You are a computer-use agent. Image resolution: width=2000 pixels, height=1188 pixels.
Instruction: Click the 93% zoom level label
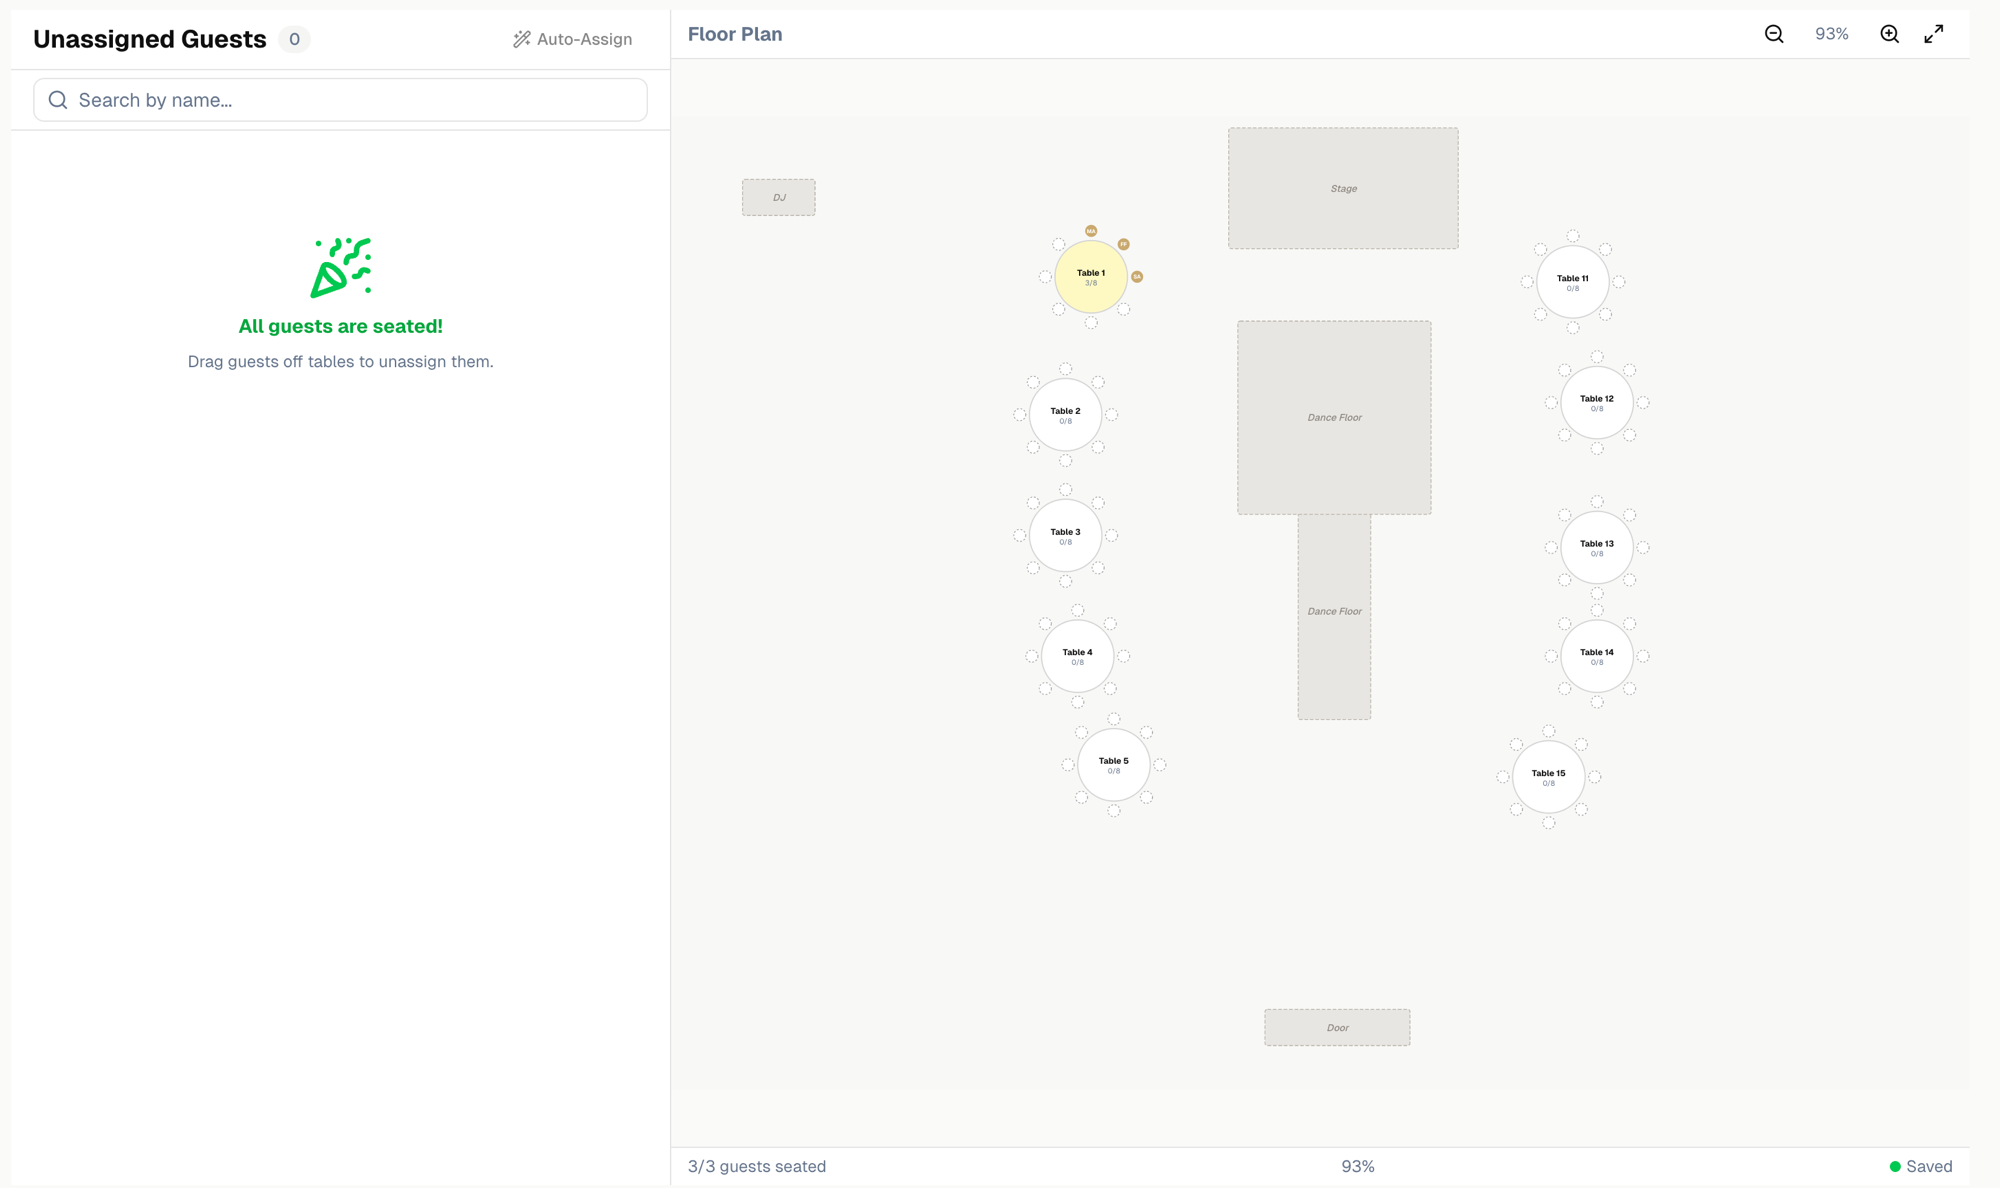click(x=1831, y=34)
